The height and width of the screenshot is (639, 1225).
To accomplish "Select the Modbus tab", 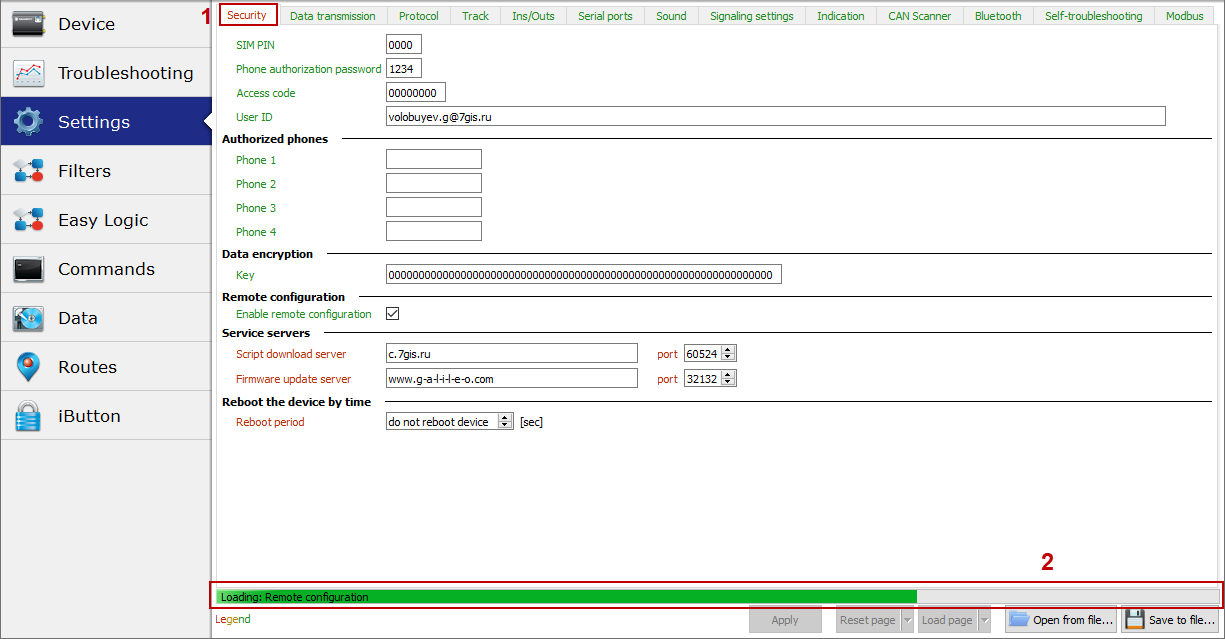I will click(1185, 16).
